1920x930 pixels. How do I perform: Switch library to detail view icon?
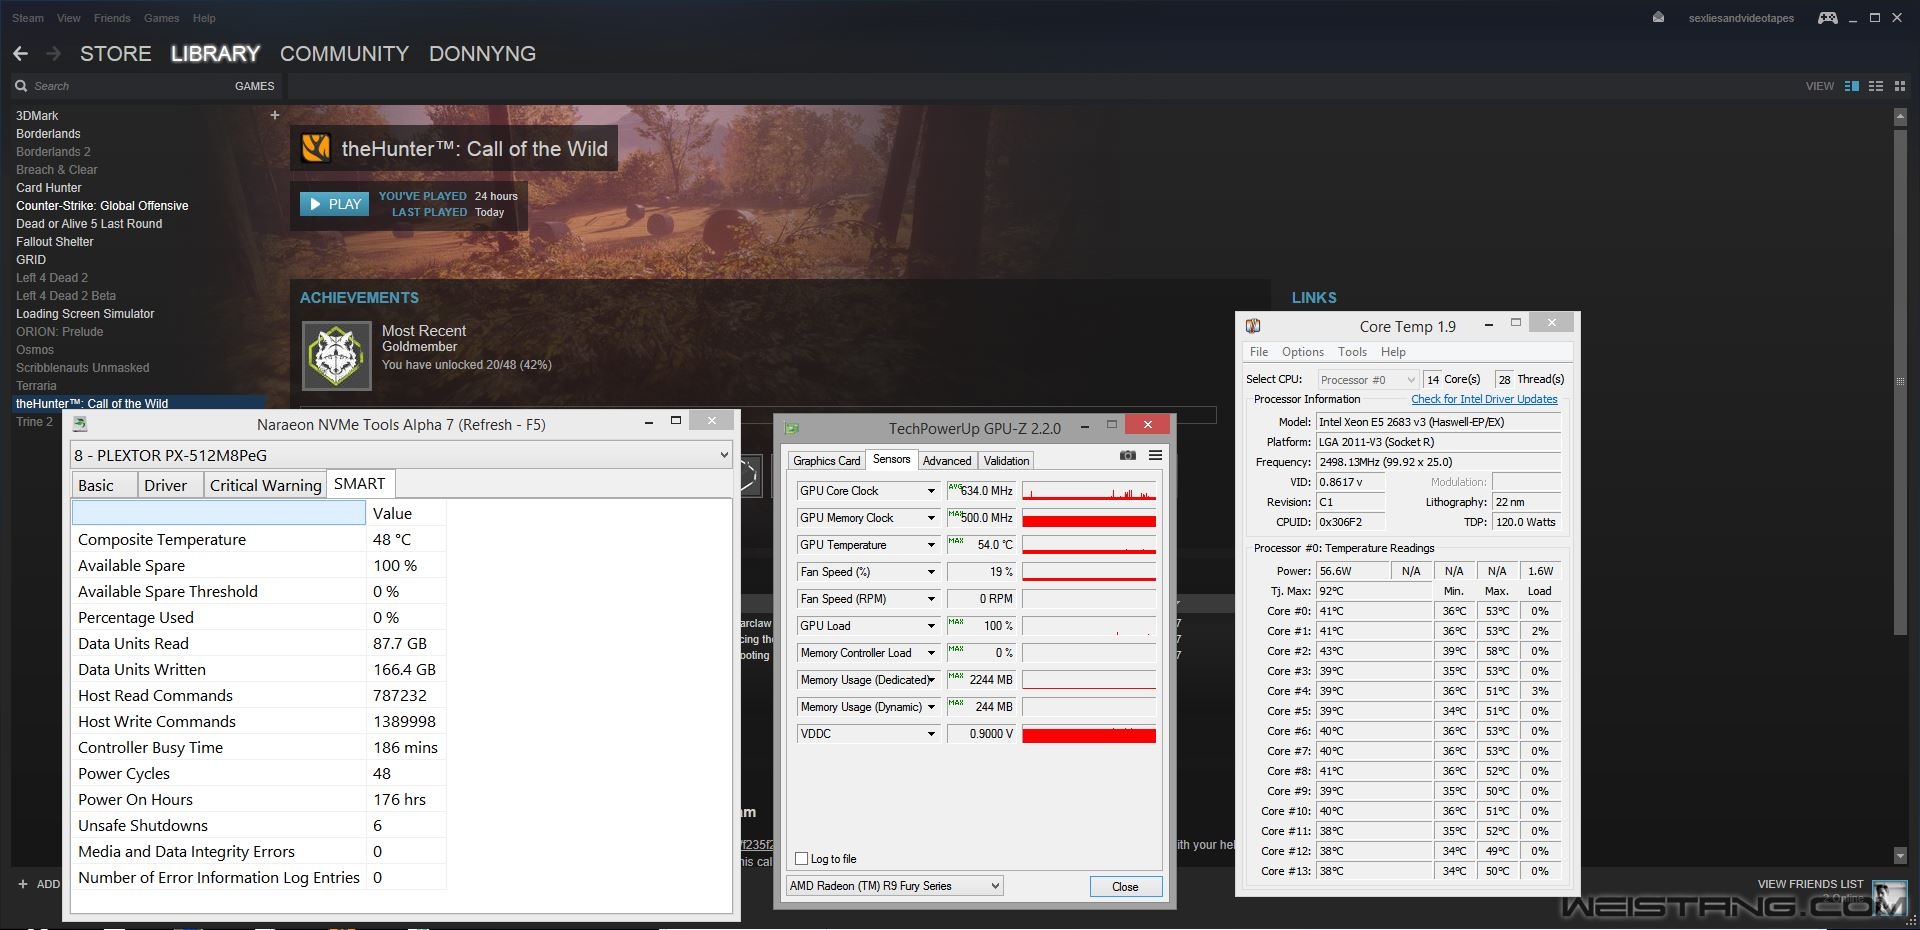[1851, 86]
